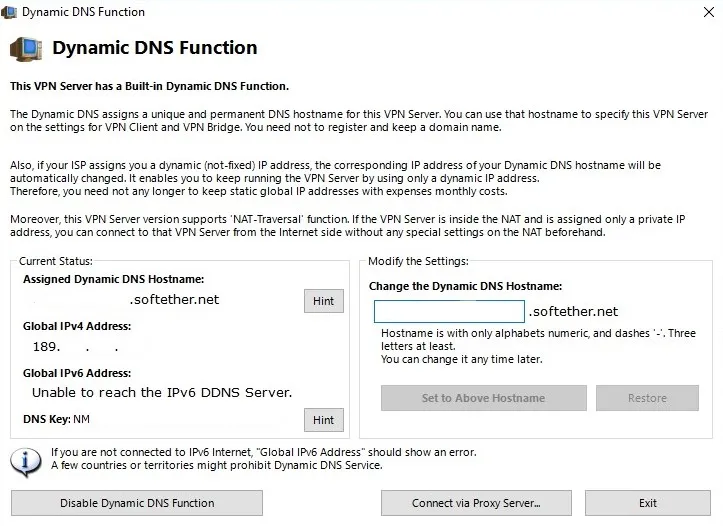Click the large computer icon beside the heading
The width and height of the screenshot is (723, 526).
26,48
